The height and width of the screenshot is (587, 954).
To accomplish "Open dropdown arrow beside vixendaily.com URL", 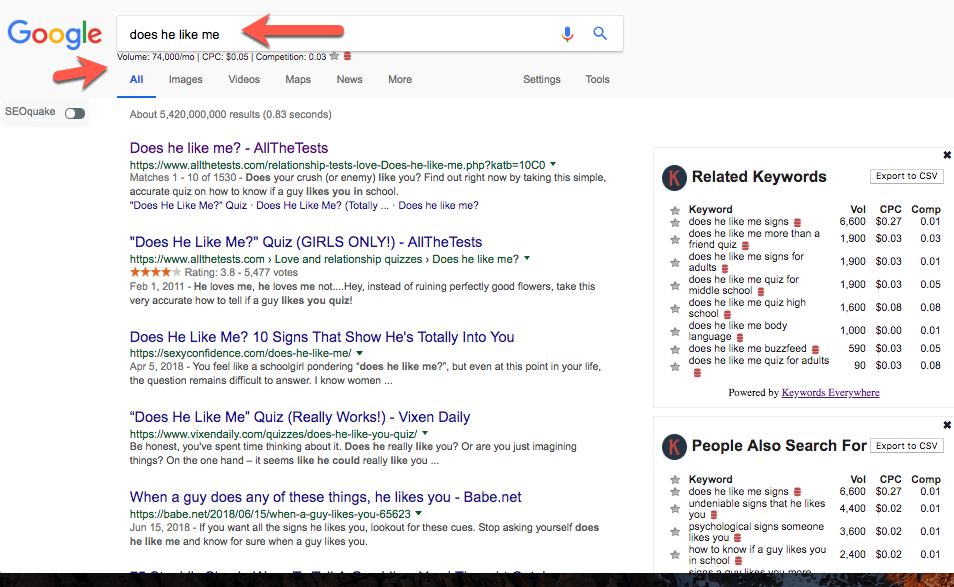I will click(x=425, y=433).
